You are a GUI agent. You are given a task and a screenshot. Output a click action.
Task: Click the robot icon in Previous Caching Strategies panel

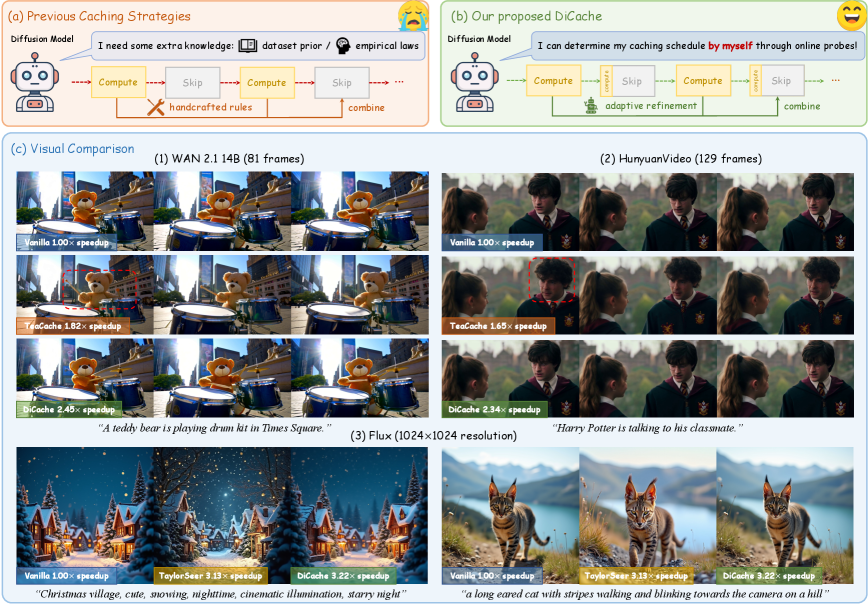click(35, 83)
